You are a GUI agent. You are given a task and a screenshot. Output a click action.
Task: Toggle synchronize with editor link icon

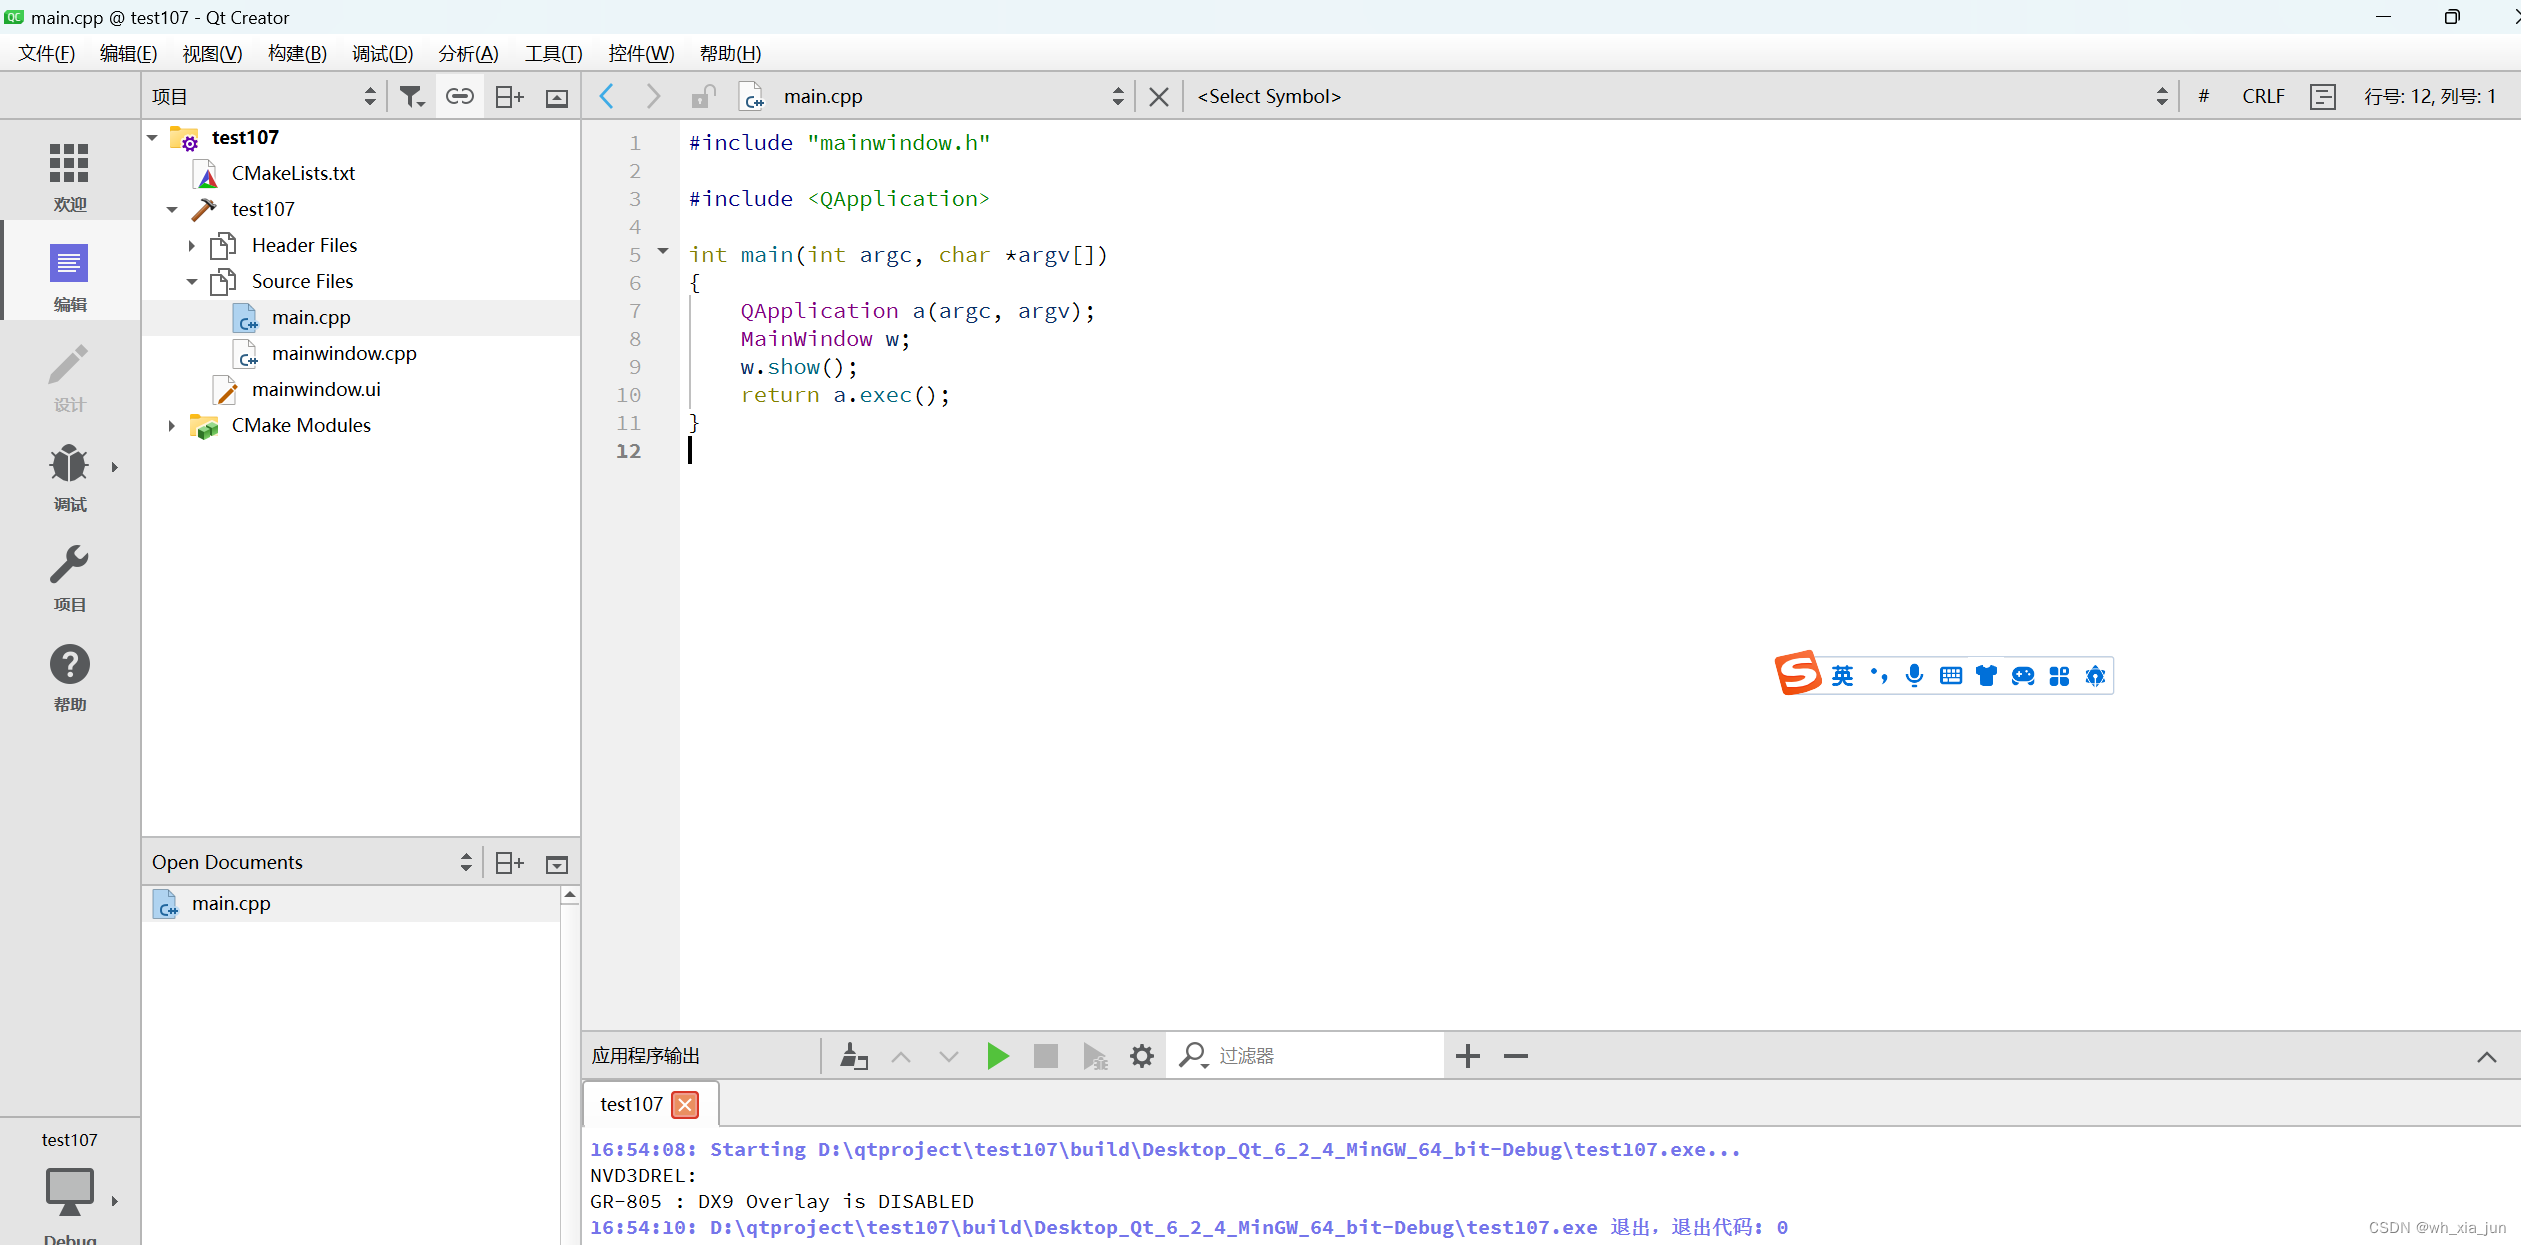pos(459,95)
